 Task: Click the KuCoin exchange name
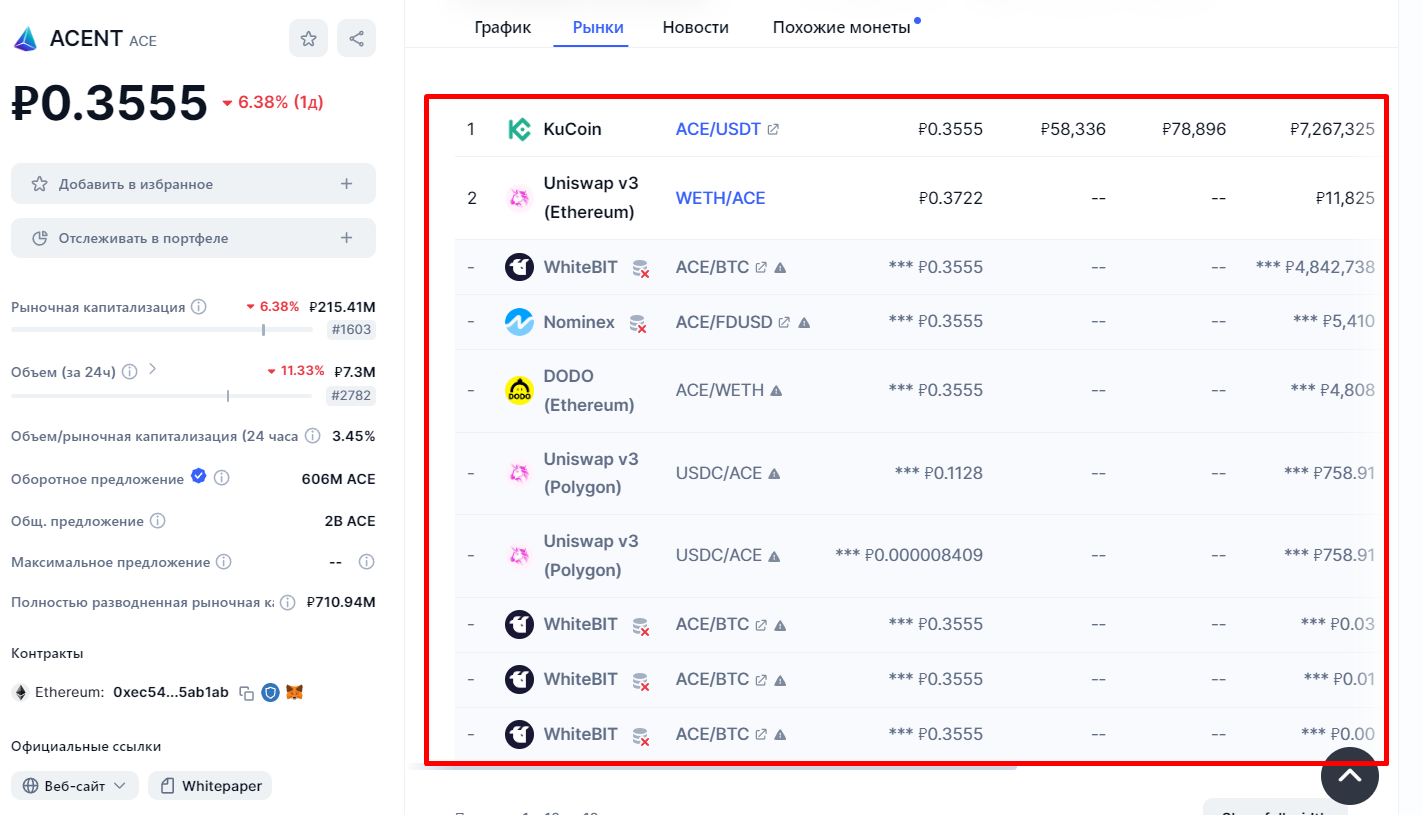click(x=572, y=129)
